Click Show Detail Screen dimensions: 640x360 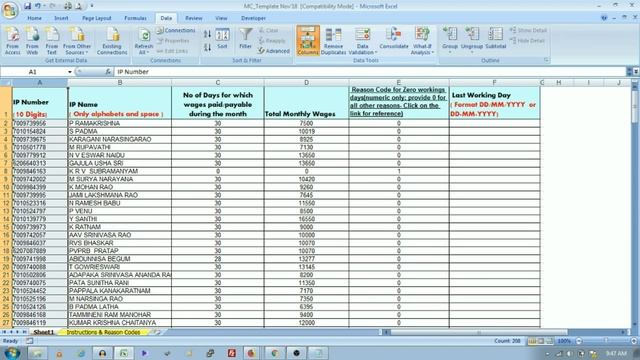click(528, 30)
